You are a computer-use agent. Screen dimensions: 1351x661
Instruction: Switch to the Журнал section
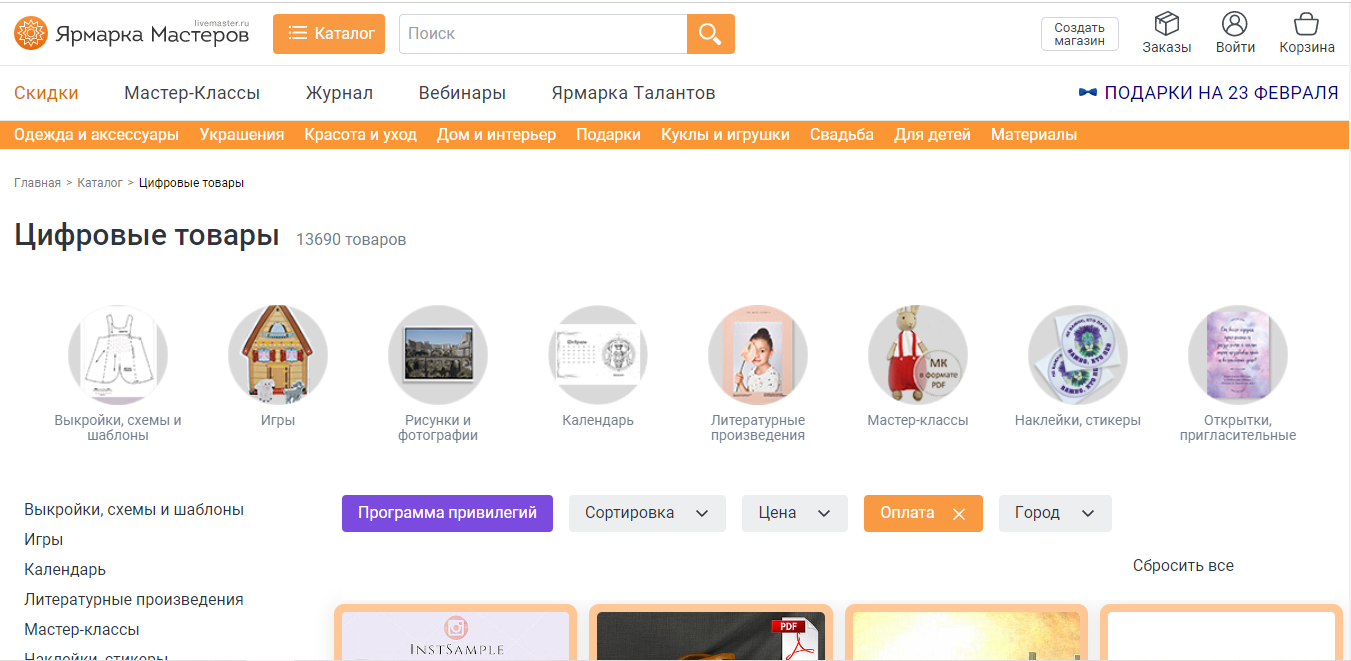[x=339, y=93]
